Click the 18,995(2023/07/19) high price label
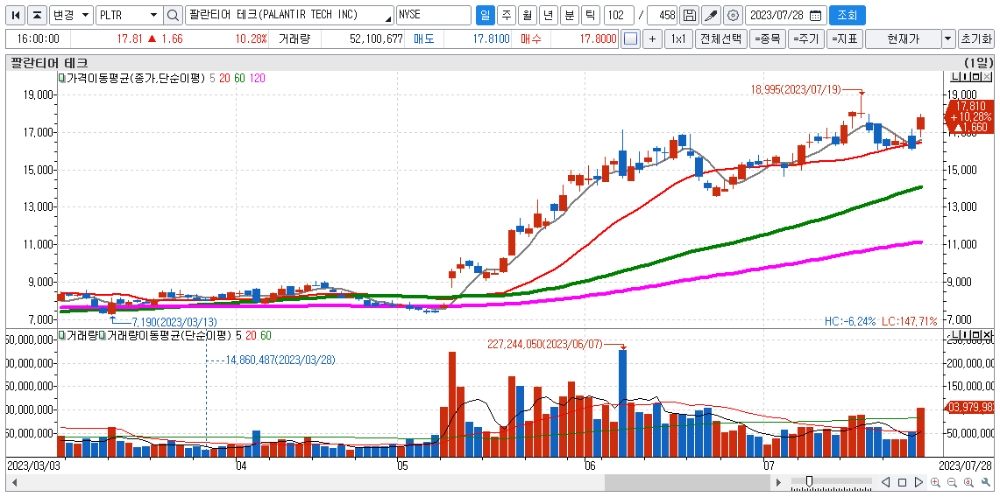 797,91
